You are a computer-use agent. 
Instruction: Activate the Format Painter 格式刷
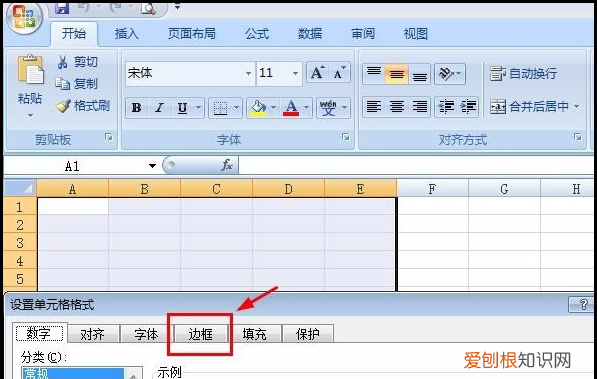82,106
